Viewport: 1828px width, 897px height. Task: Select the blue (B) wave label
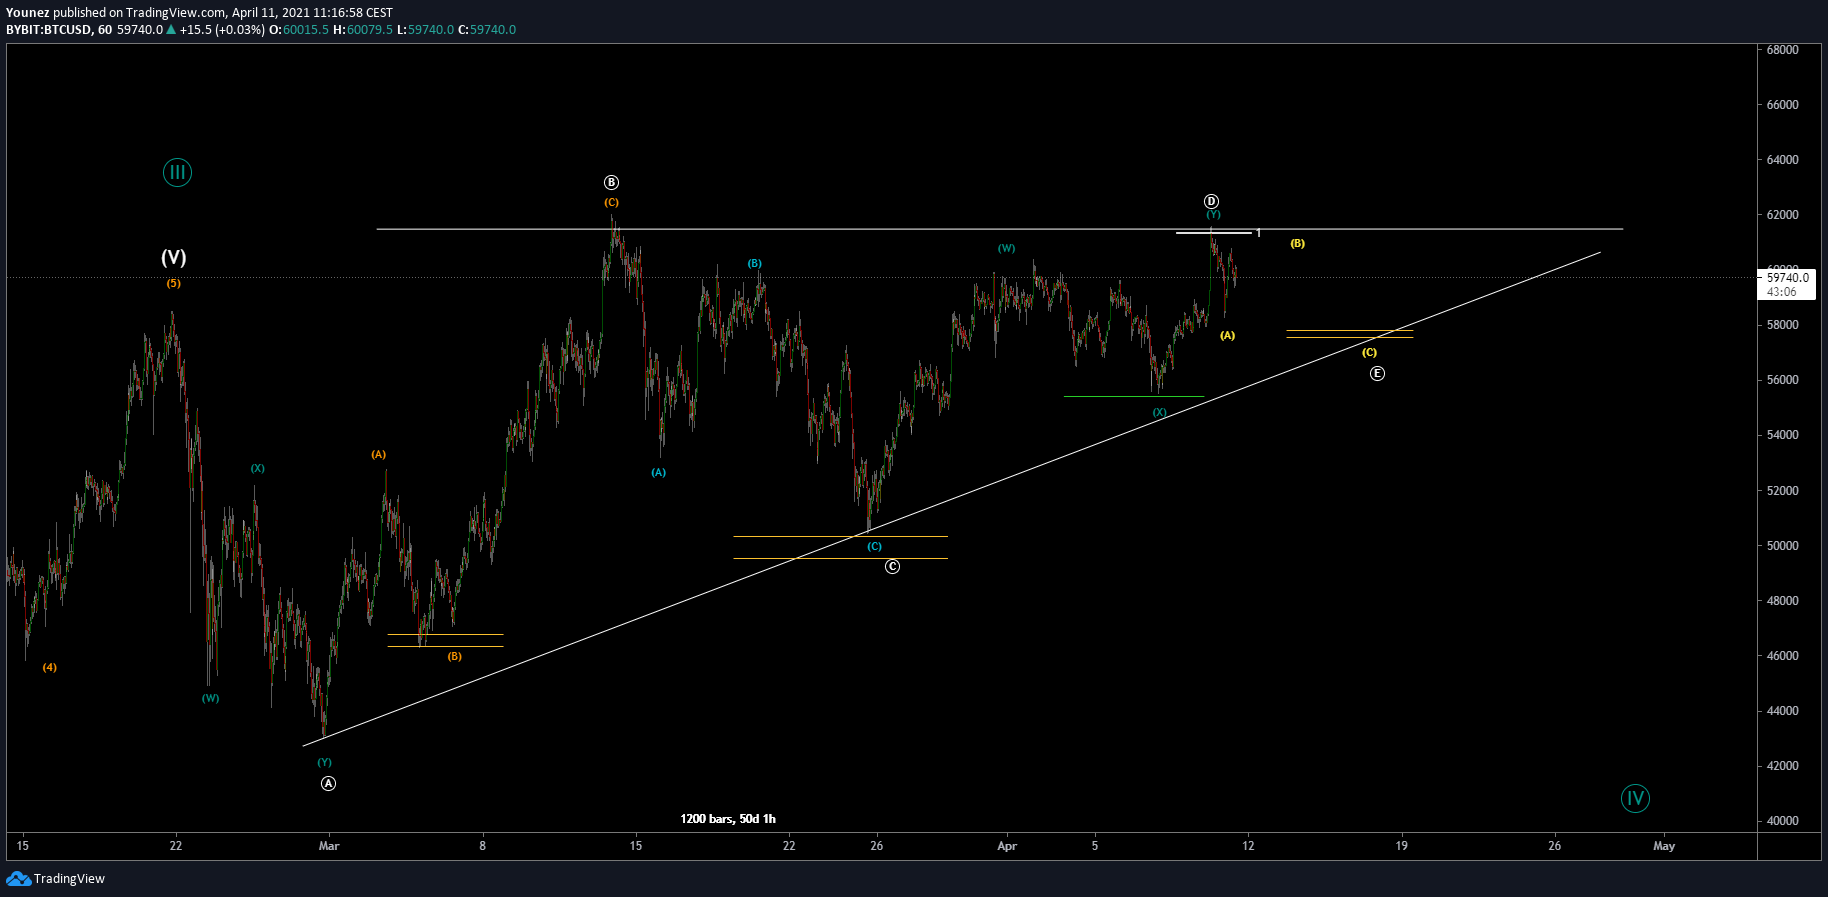coord(755,264)
